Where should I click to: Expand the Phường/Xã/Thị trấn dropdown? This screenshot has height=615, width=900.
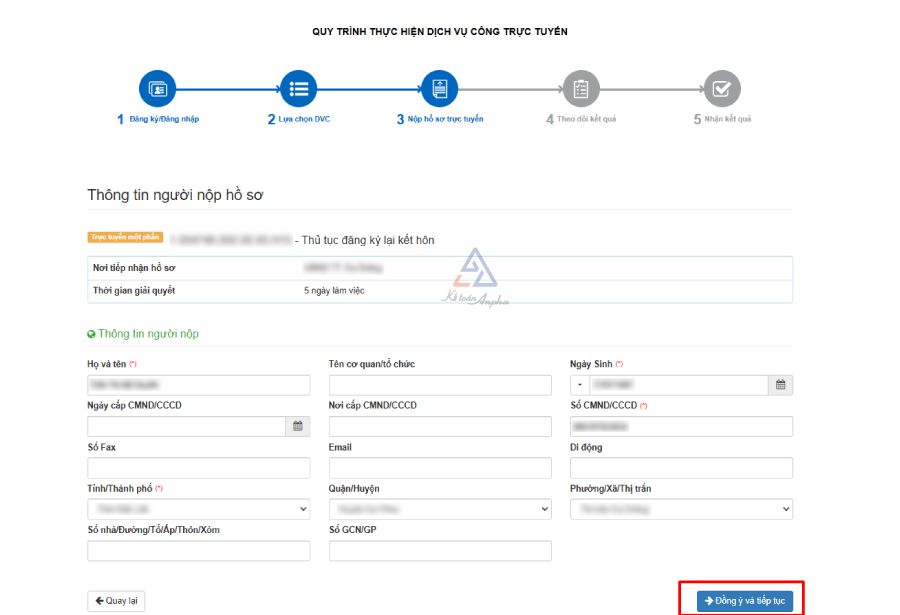coord(681,510)
